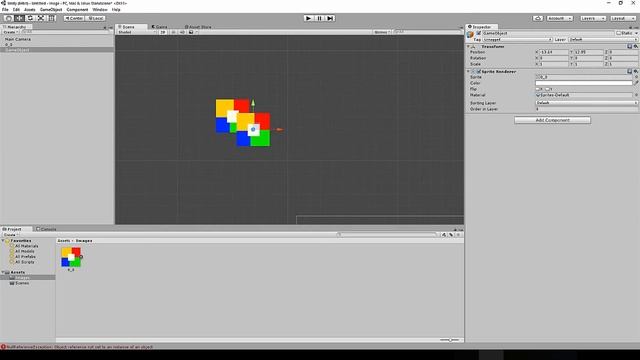Viewport: 640px width, 360px height.
Task: Open the File menu
Action: point(5,9)
